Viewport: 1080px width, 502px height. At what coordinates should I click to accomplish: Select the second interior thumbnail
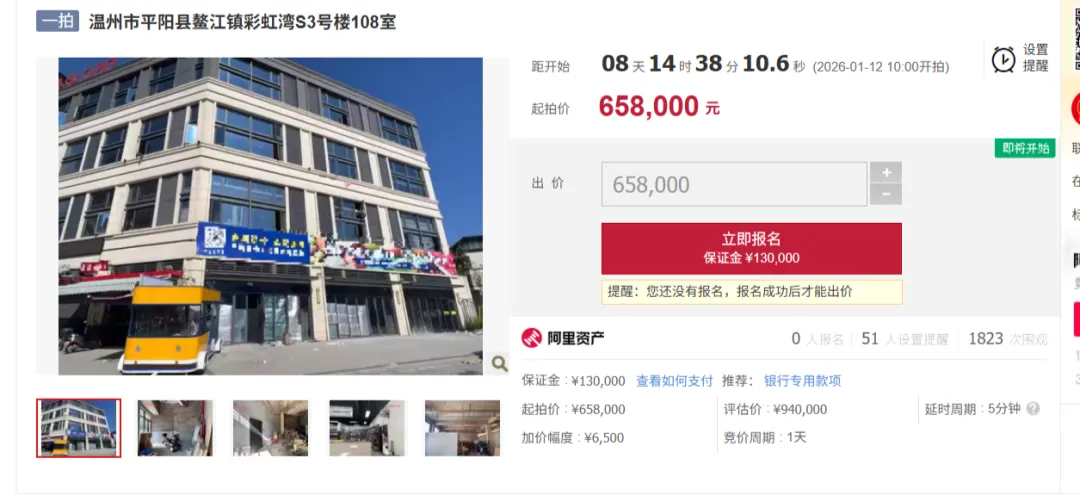tap(175, 428)
